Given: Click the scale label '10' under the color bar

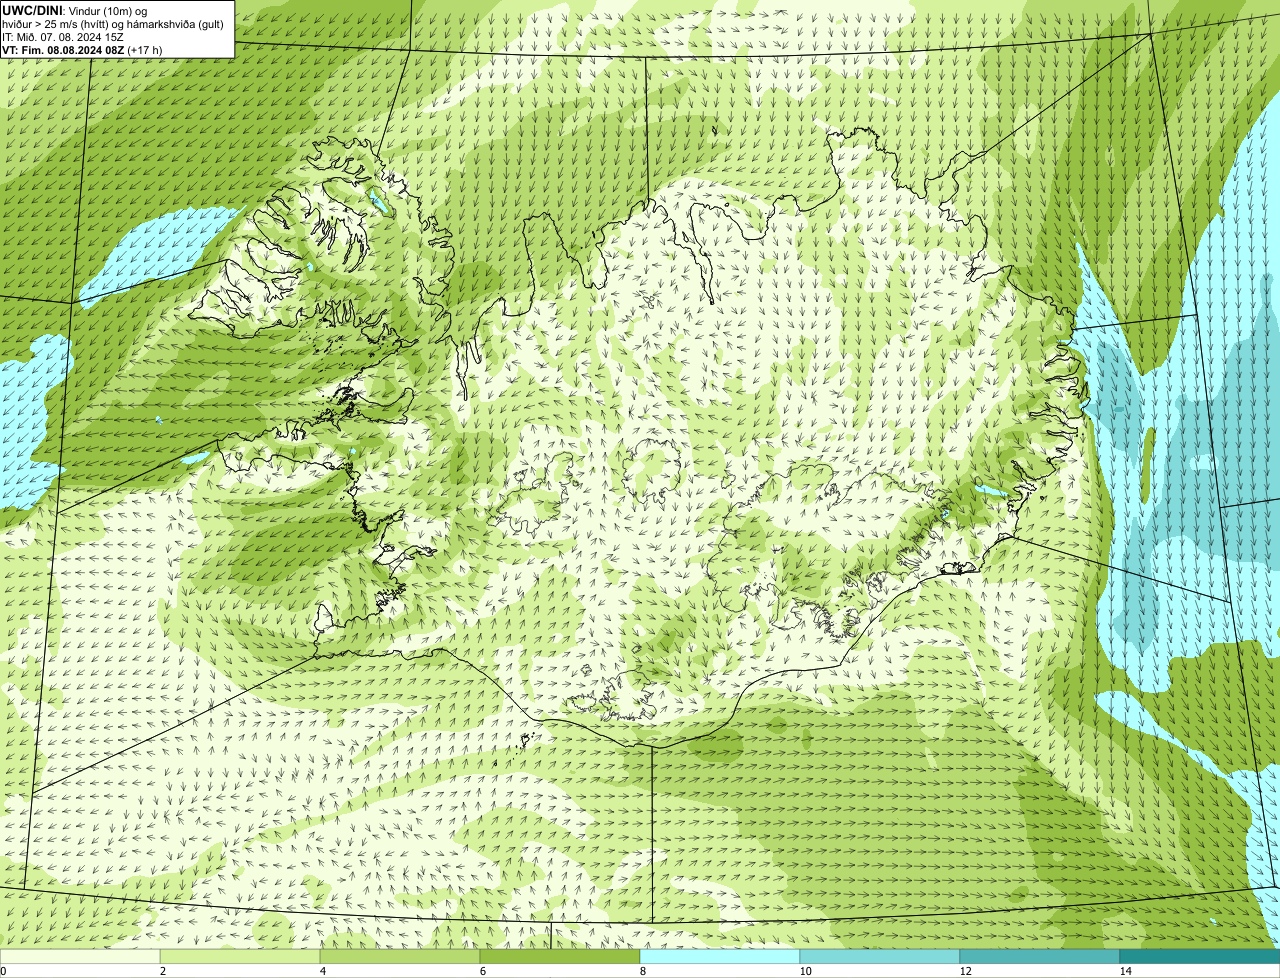Looking at the screenshot, I should pyautogui.click(x=805, y=971).
